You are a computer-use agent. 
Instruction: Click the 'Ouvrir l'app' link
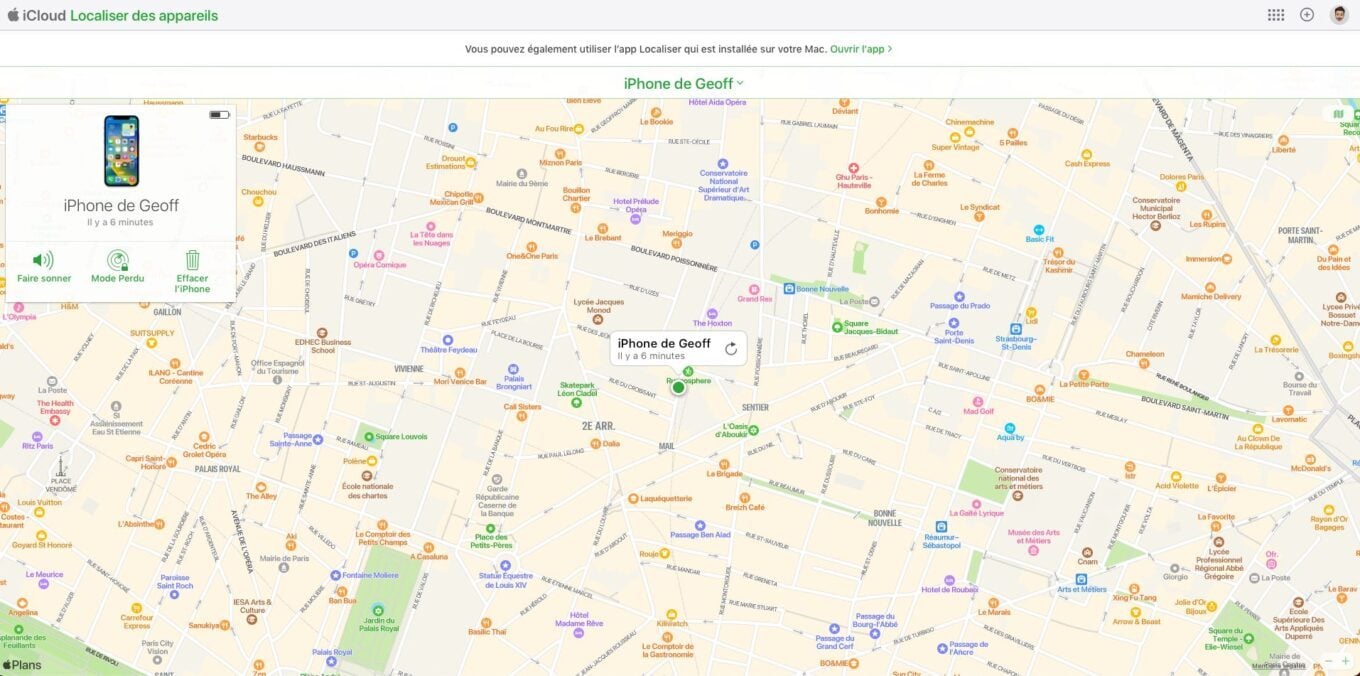[x=861, y=48]
